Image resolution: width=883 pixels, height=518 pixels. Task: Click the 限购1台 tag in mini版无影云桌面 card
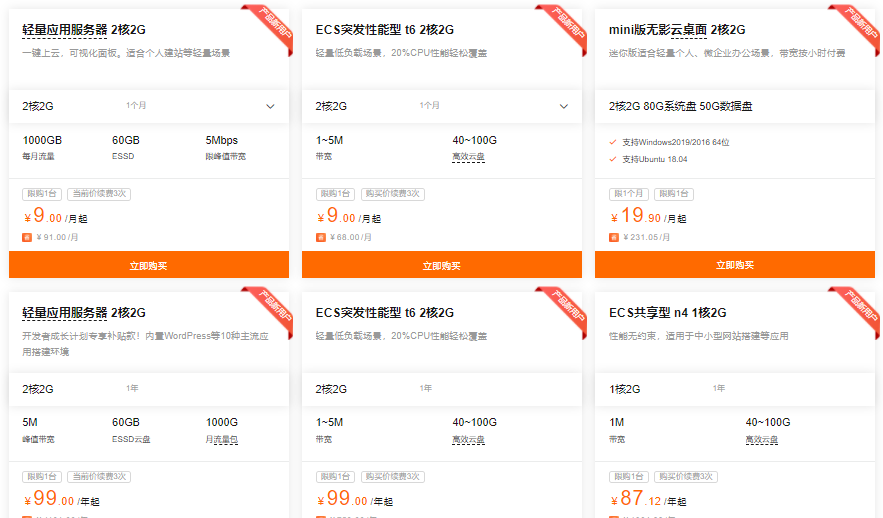674,194
